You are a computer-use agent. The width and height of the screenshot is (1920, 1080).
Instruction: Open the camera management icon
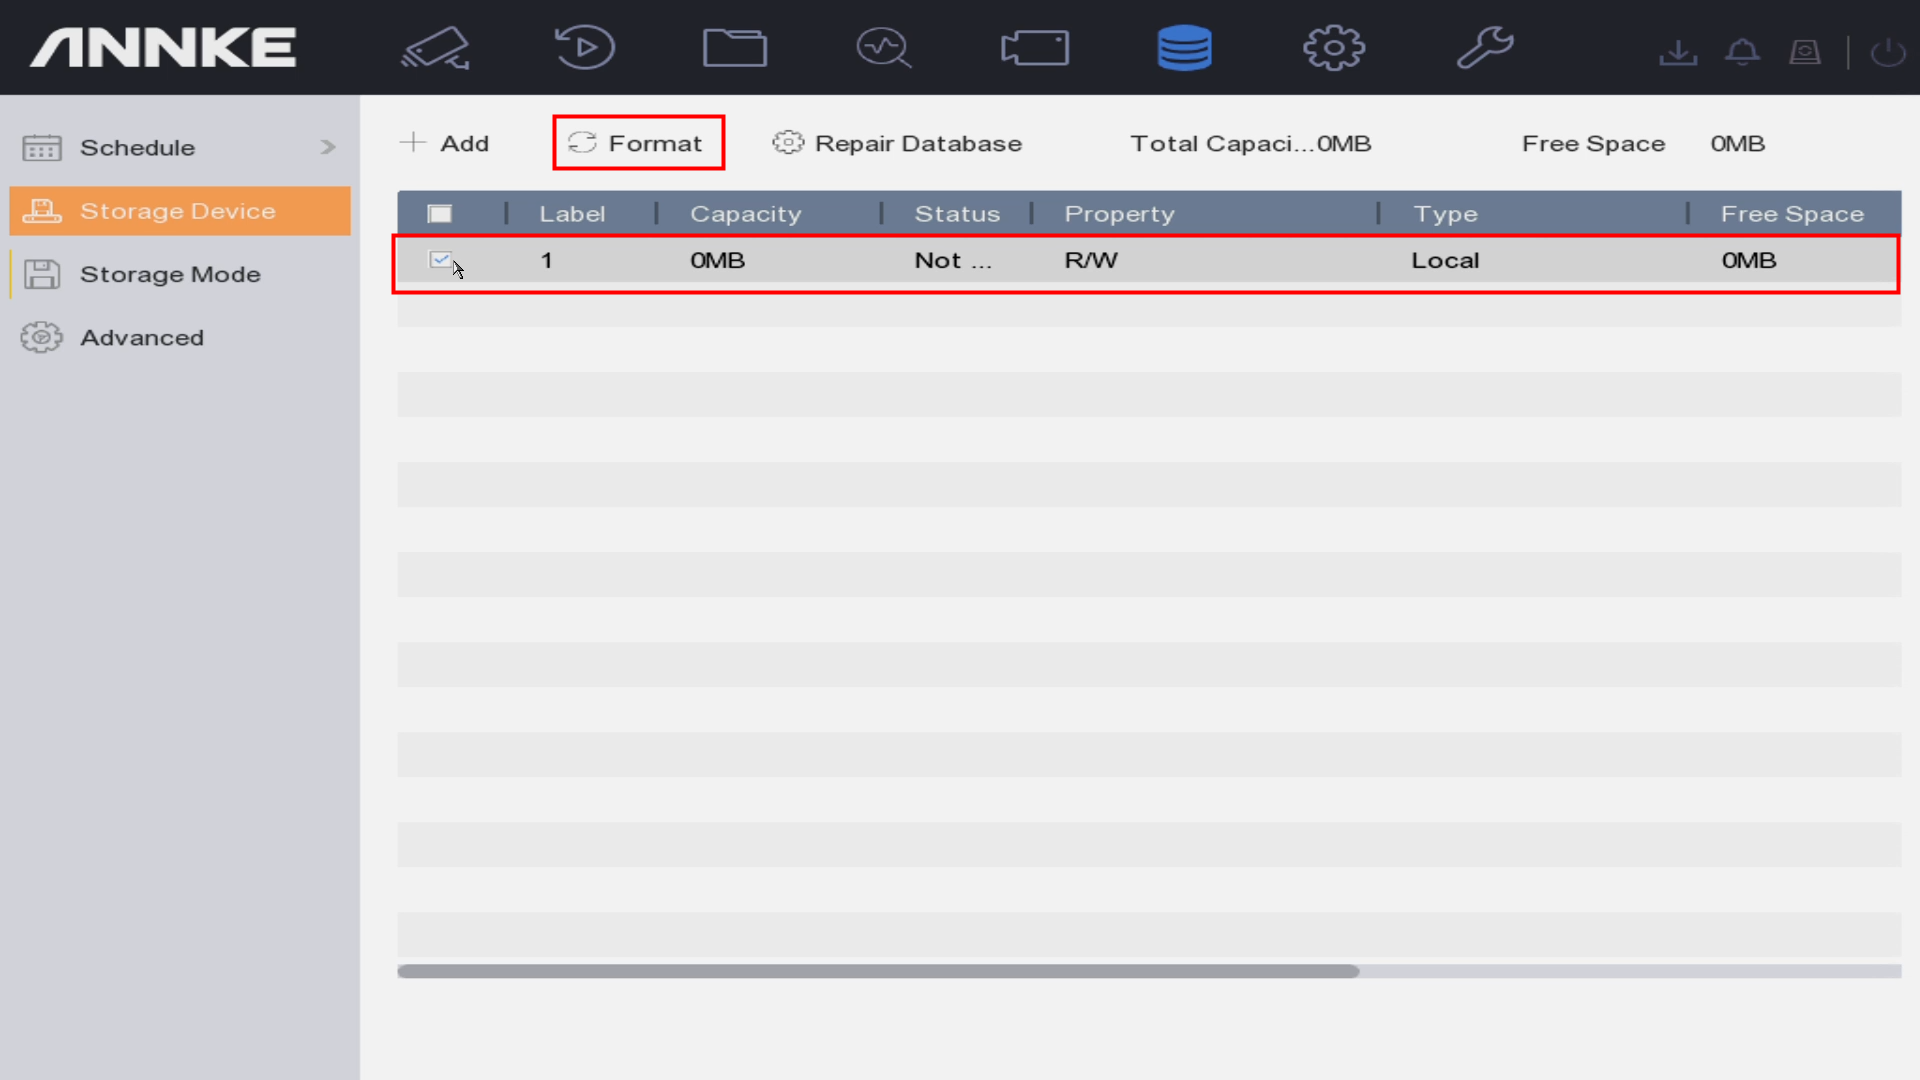coord(1035,48)
